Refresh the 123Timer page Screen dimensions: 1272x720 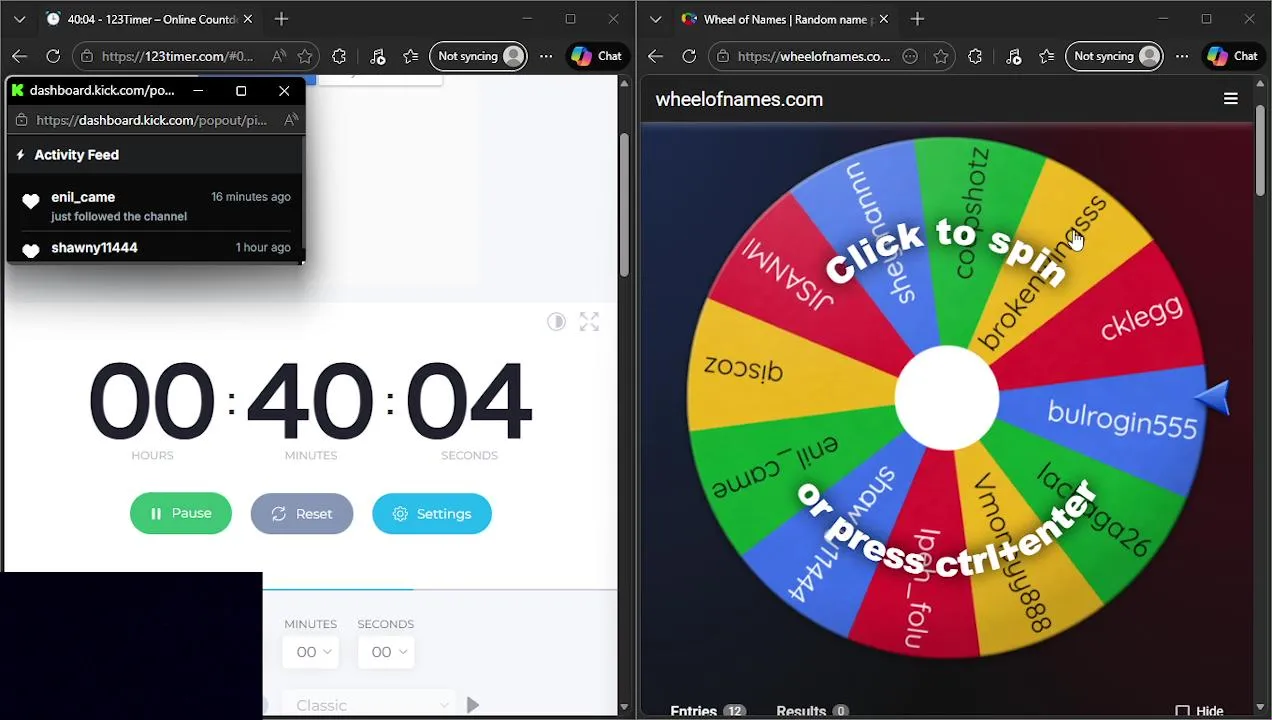pos(53,57)
